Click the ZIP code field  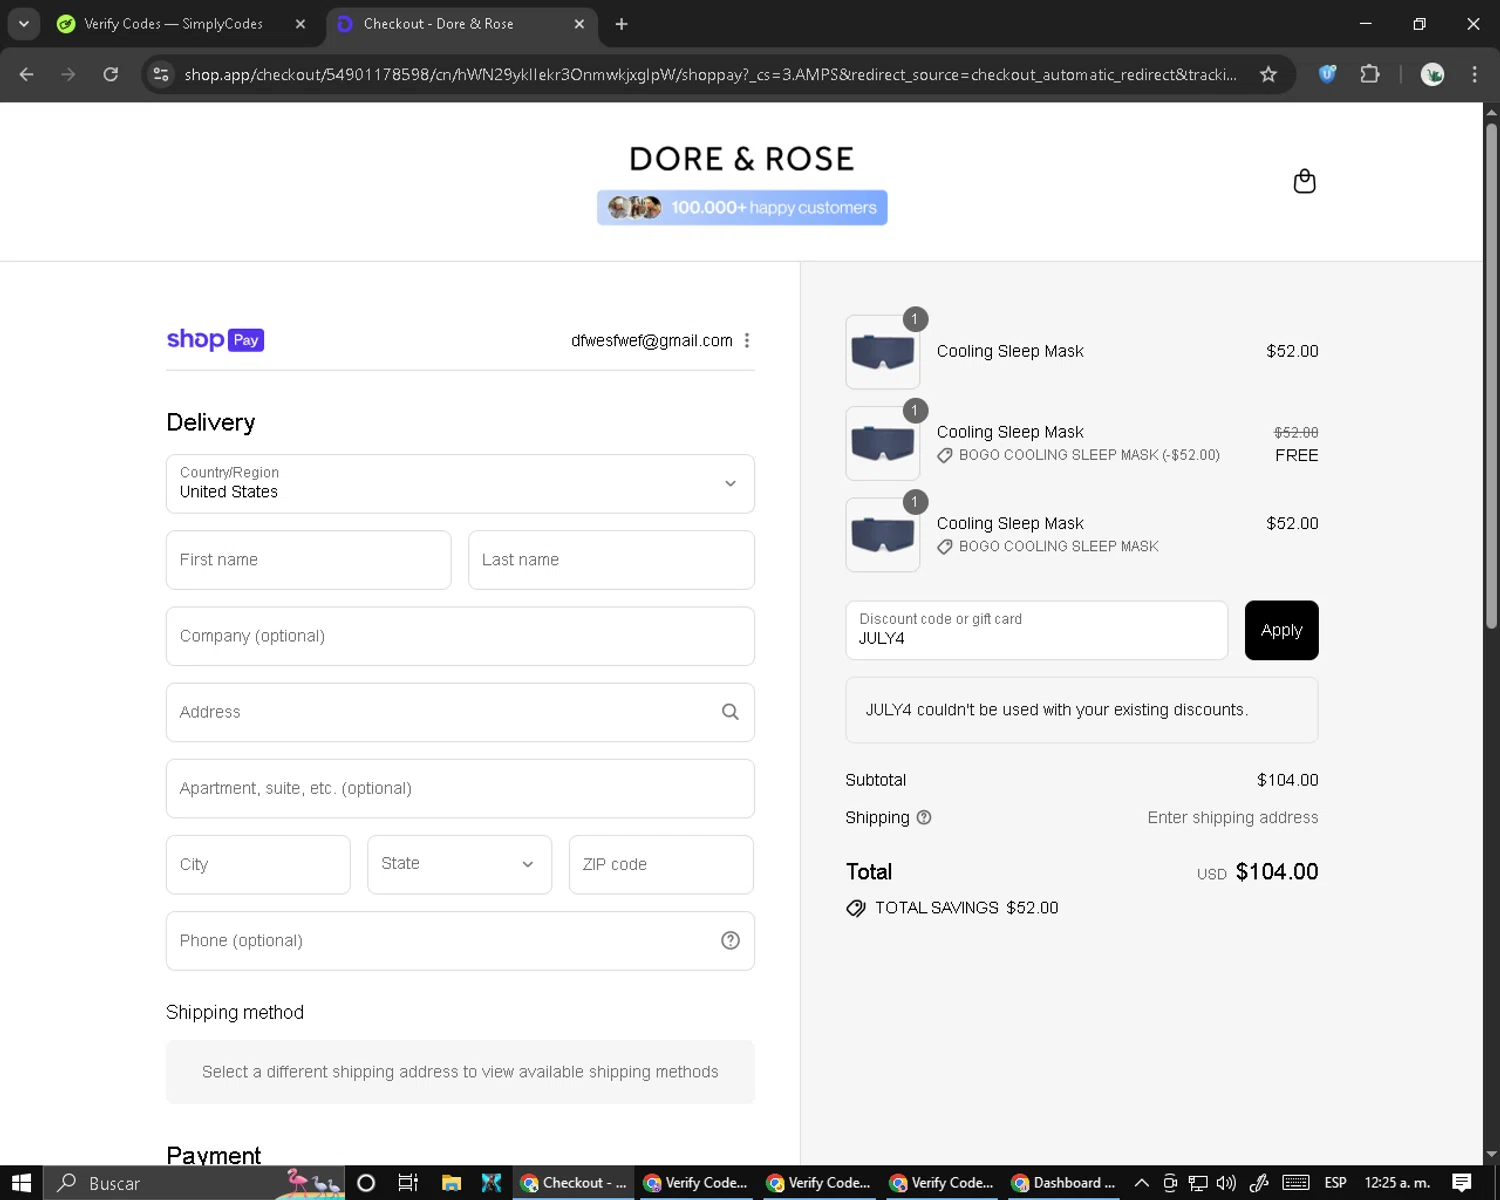(x=661, y=864)
